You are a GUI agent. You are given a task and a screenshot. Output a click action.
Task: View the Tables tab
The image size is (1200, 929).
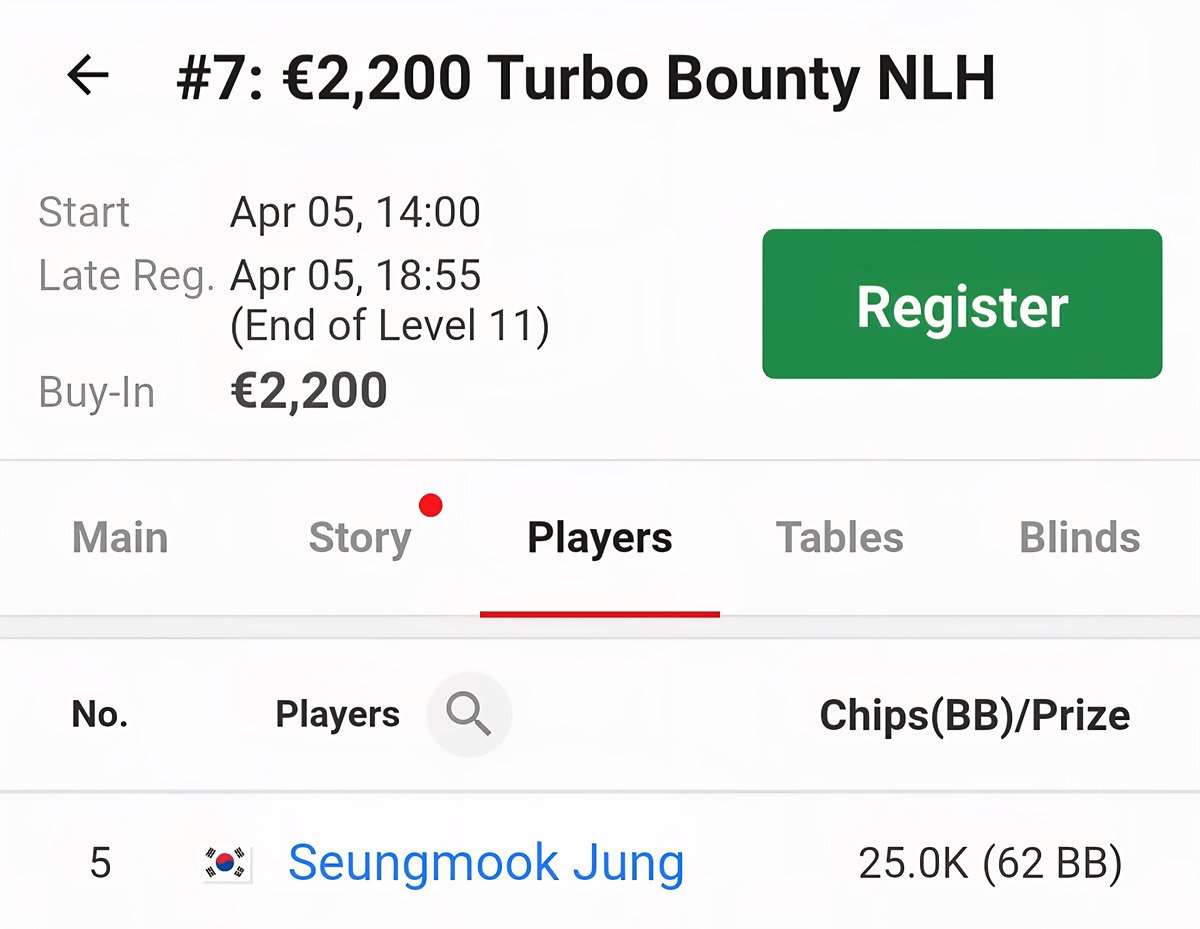840,538
